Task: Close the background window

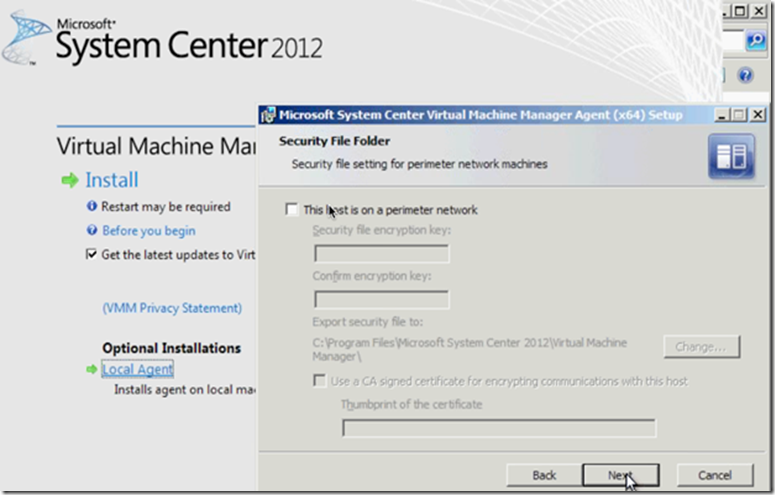Action: pyautogui.click(x=759, y=11)
